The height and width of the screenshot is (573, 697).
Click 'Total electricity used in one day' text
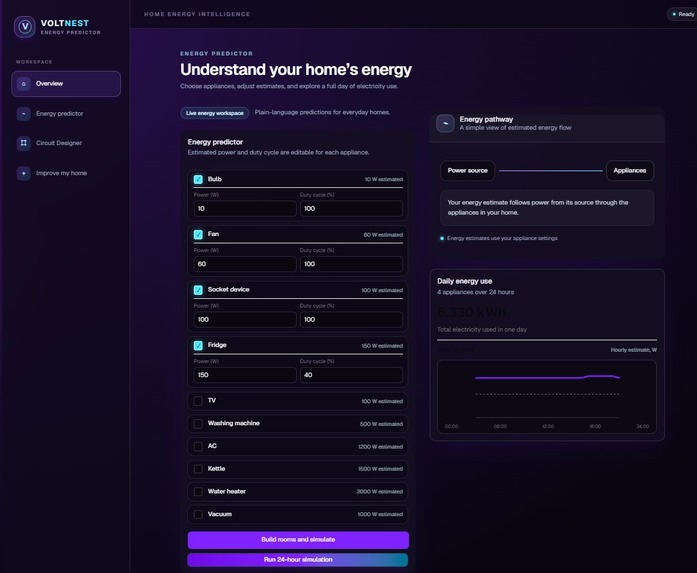coord(482,329)
